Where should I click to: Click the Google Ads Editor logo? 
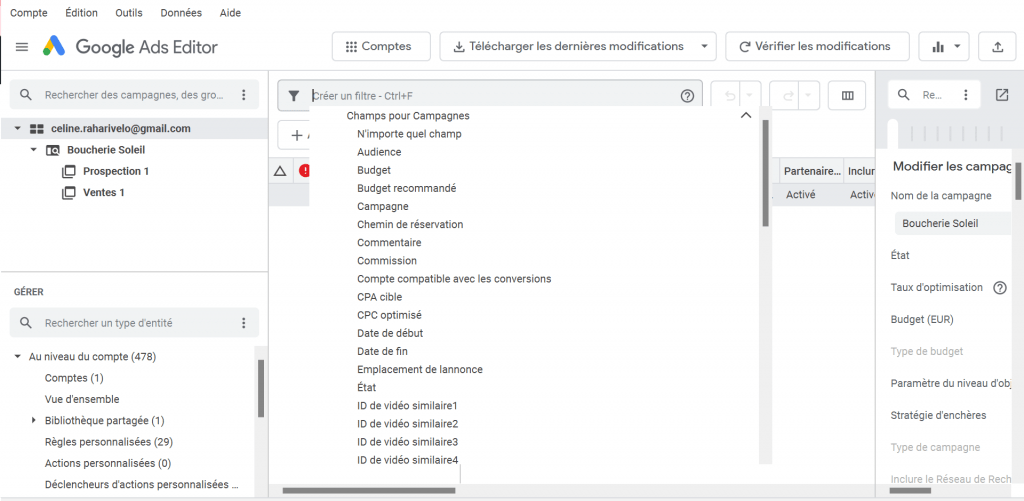pos(54,46)
